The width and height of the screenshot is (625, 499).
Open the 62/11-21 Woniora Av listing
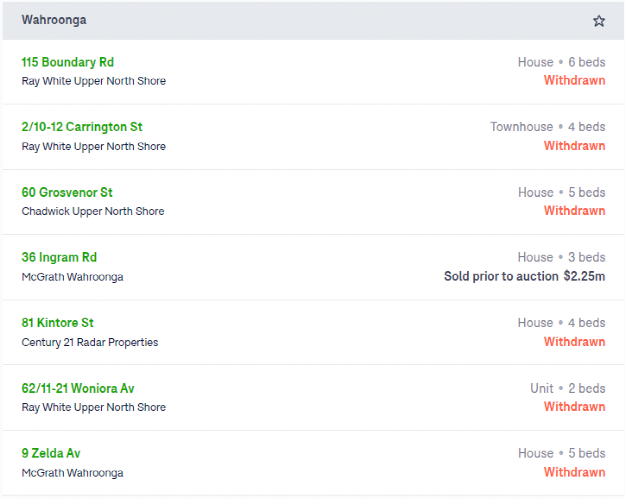78,388
